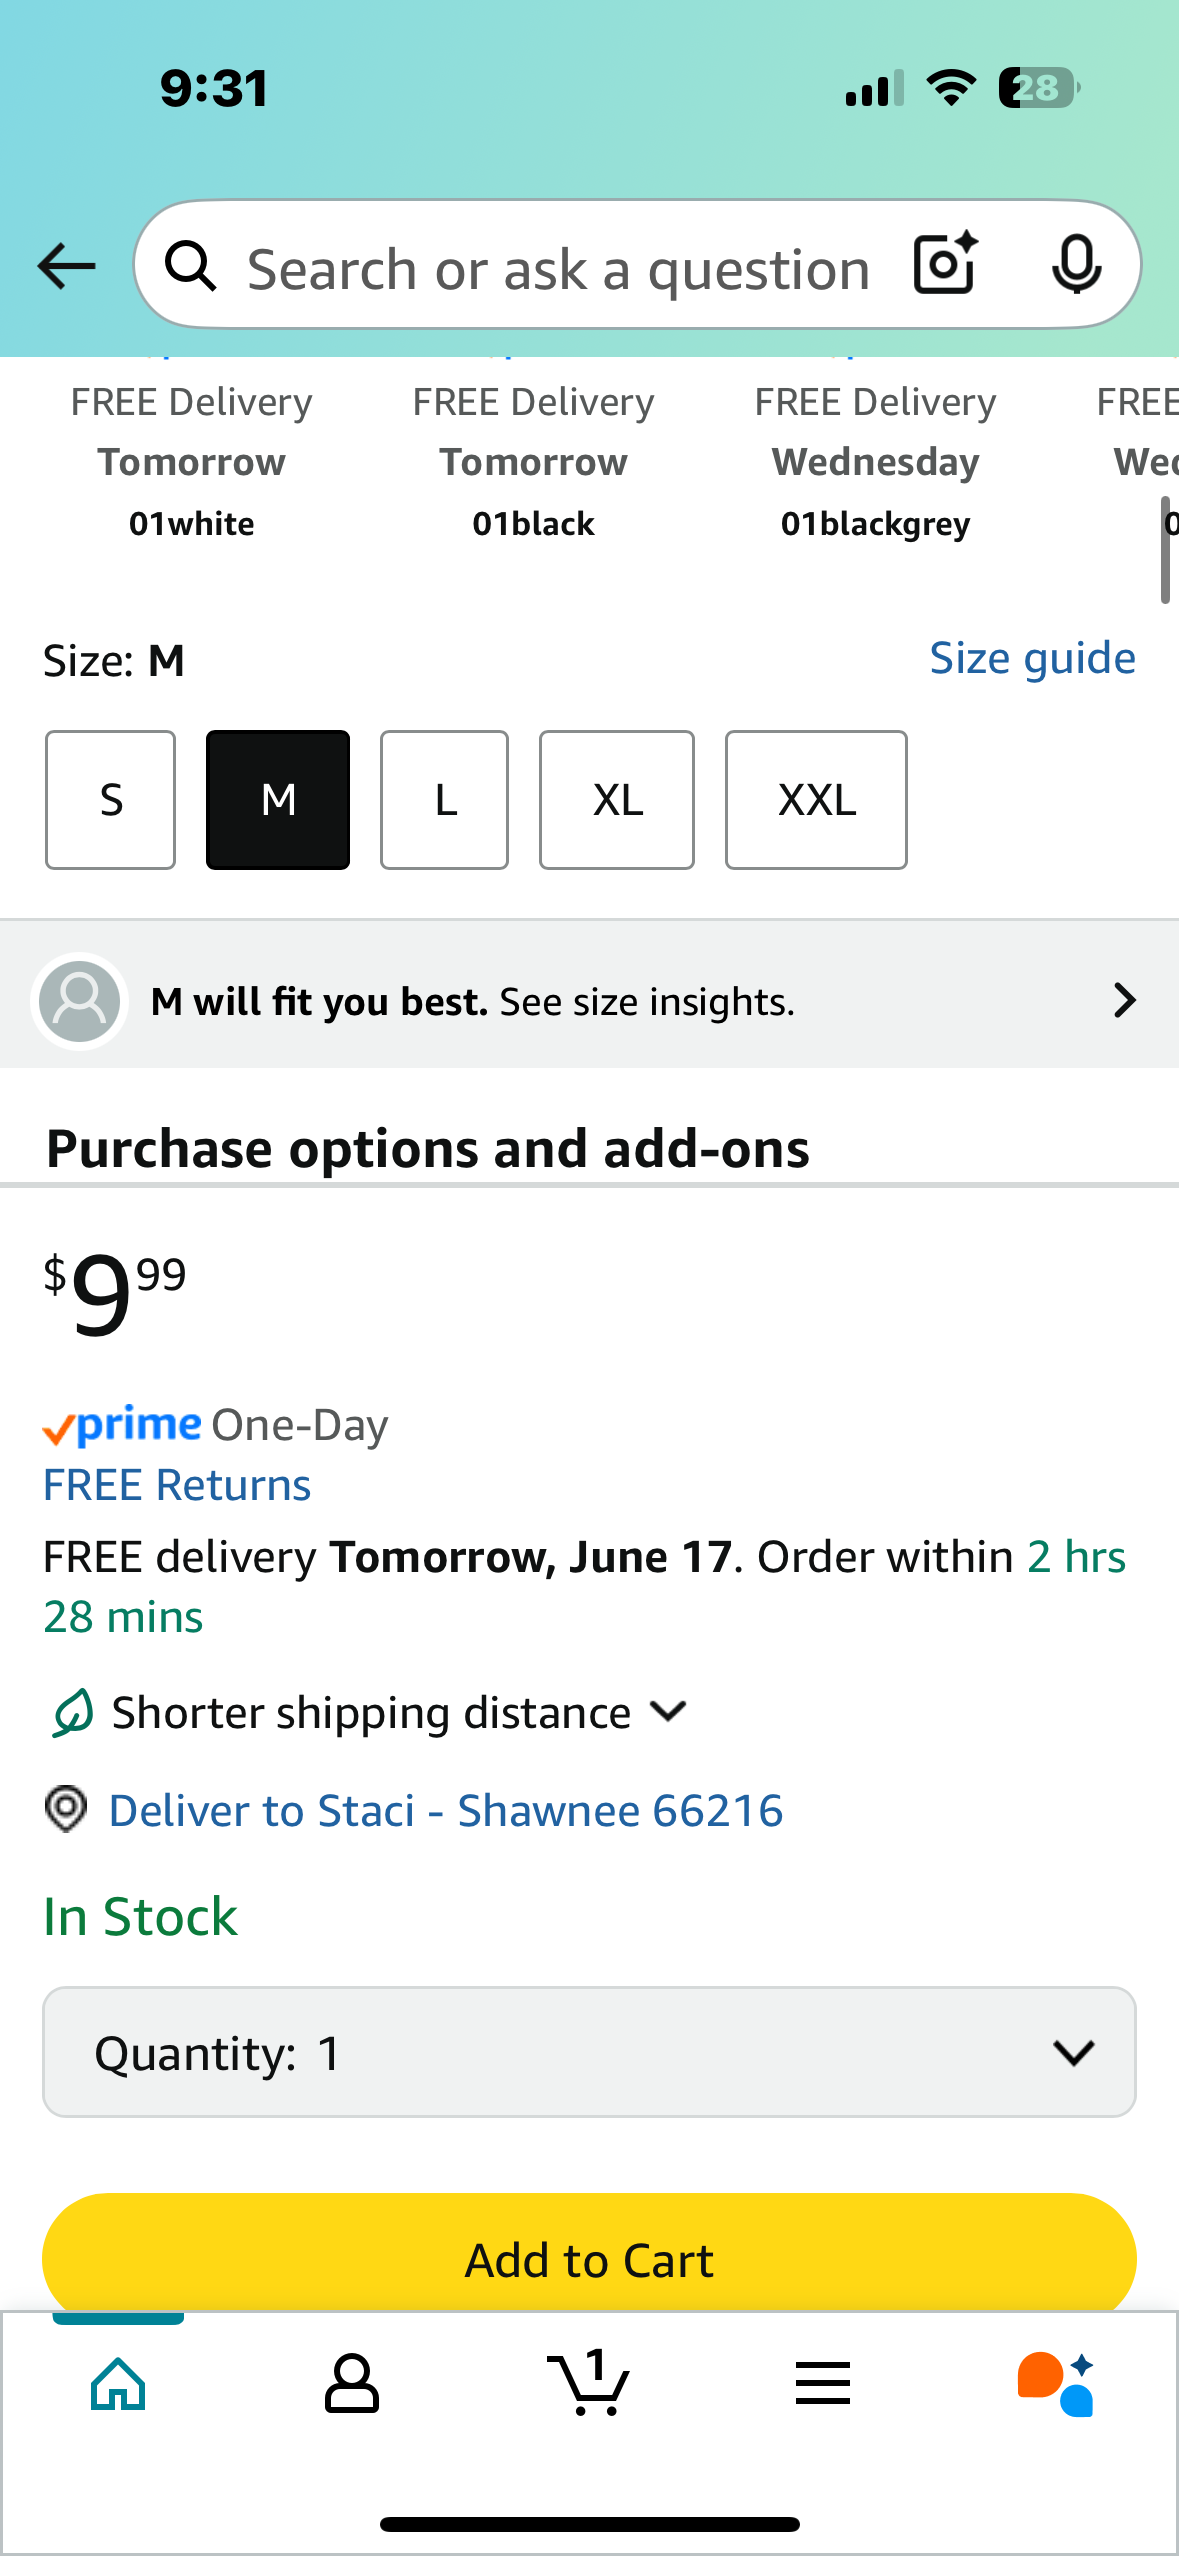Screen dimensions: 1179x2556
Task: Open the shopping cart icon
Action: [589, 2382]
